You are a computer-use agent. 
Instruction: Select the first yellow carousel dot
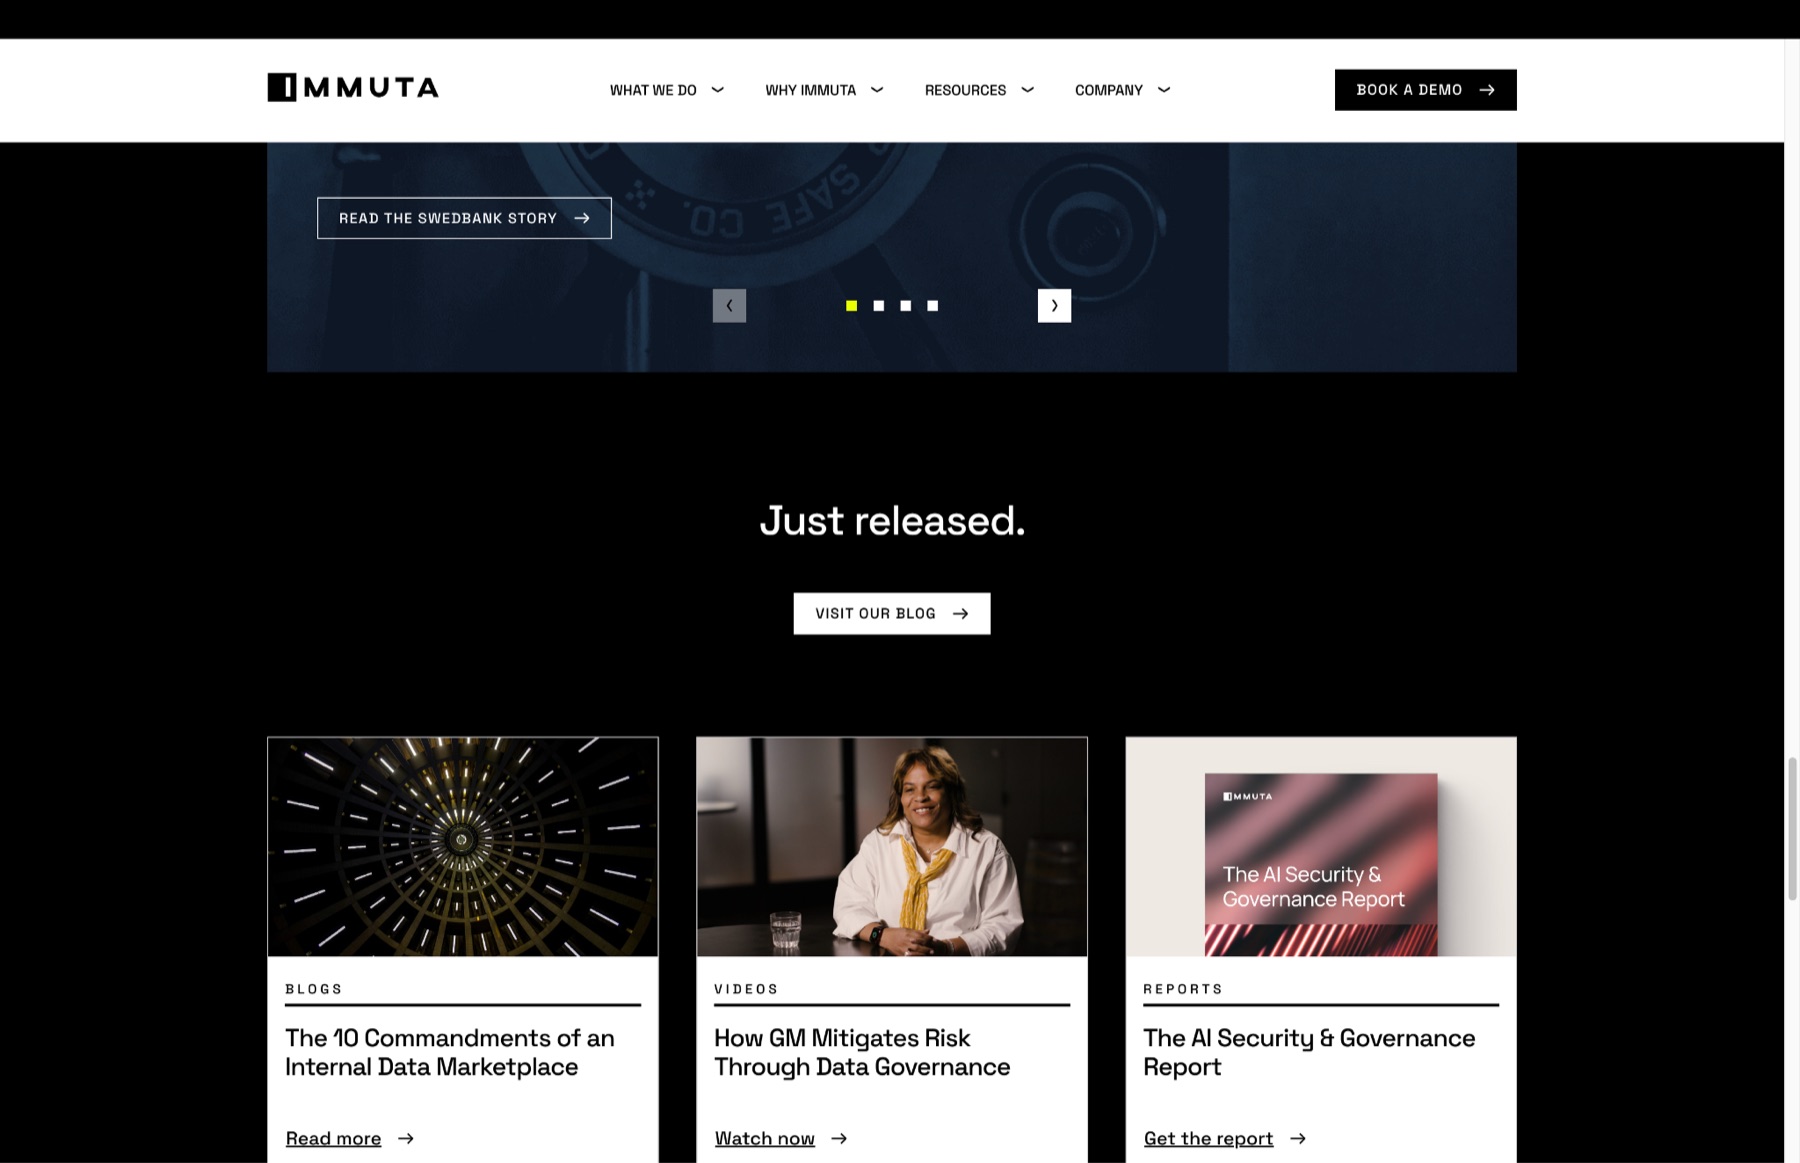point(851,306)
